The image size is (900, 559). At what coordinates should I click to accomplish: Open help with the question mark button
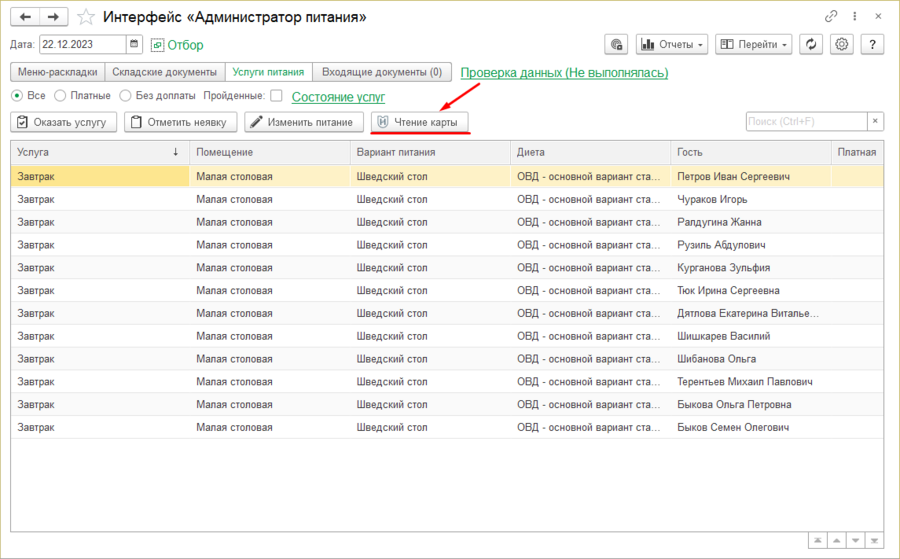(873, 45)
